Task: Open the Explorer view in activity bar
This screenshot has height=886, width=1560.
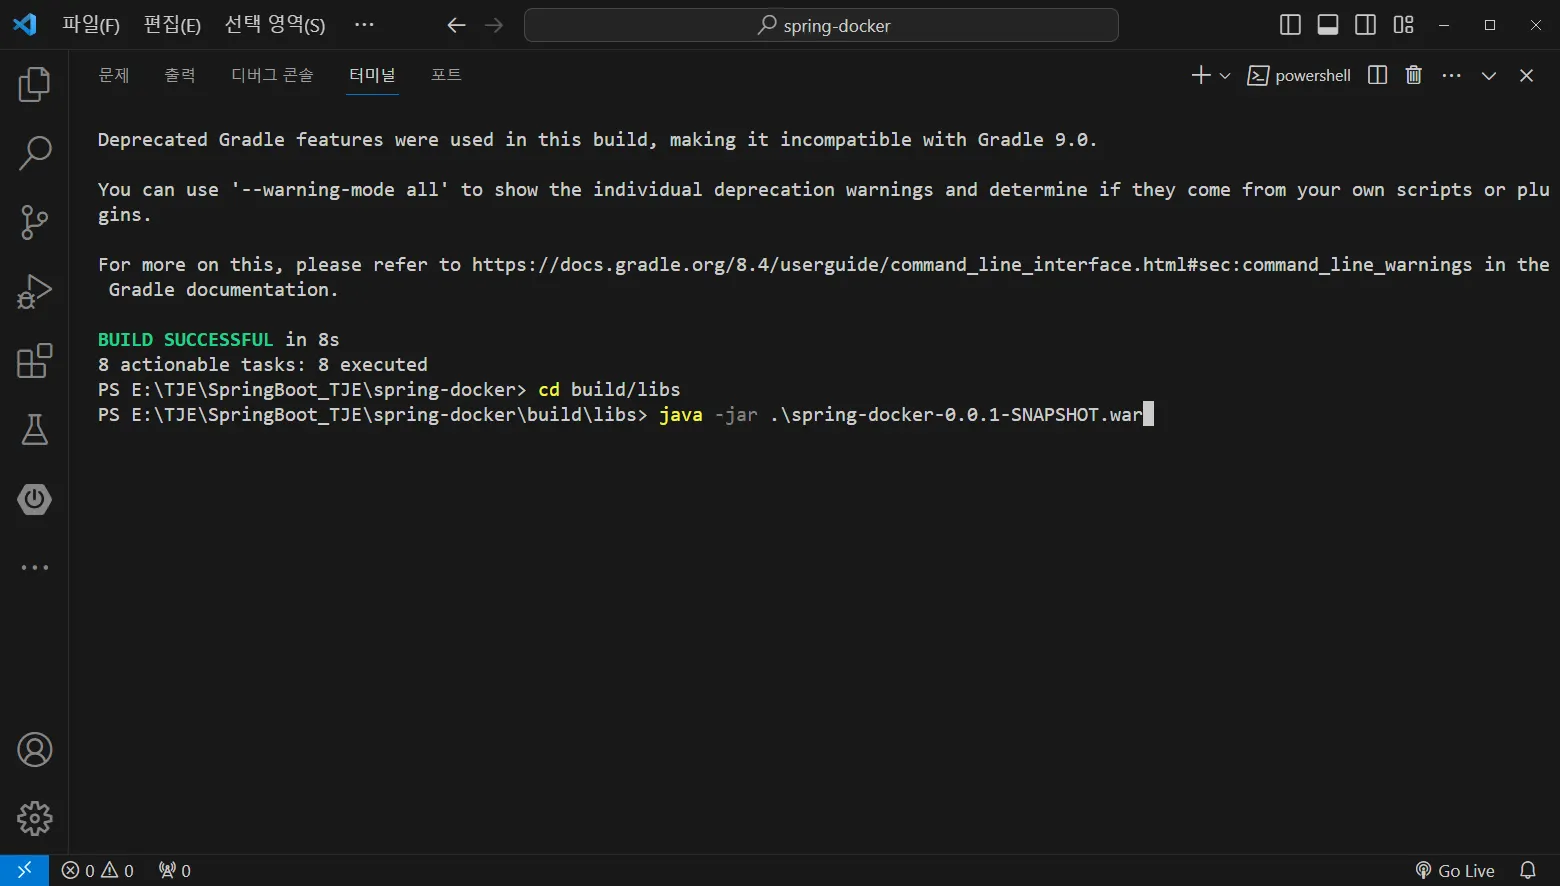Action: 34,84
